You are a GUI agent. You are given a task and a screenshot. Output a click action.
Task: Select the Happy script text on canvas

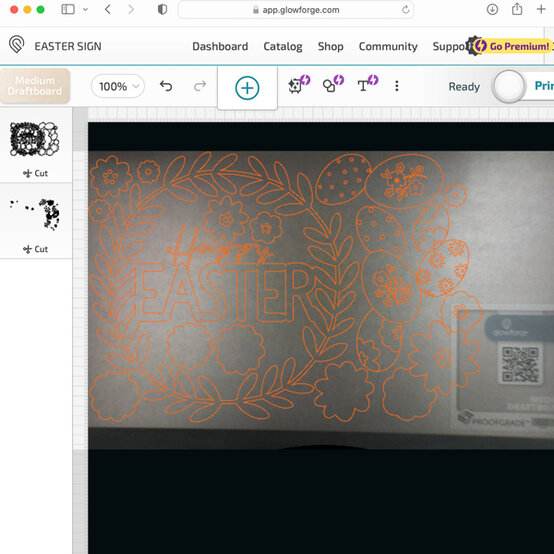tap(219, 247)
